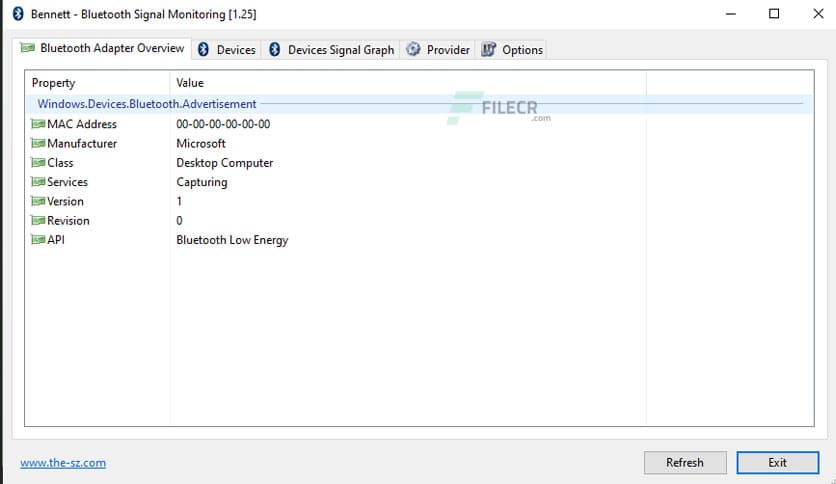The width and height of the screenshot is (836, 484).
Task: Click the Revision value 0
Action: click(179, 220)
